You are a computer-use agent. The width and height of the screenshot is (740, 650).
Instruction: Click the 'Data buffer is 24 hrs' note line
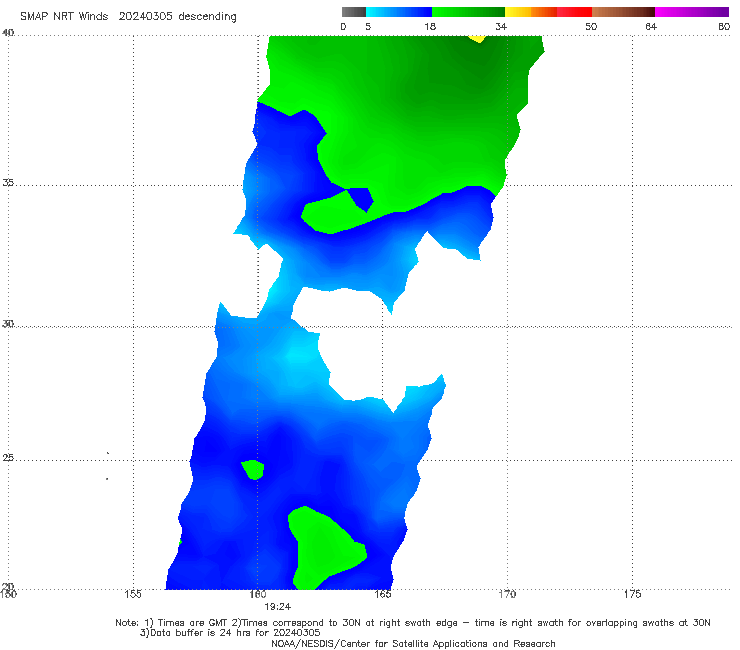230,633
